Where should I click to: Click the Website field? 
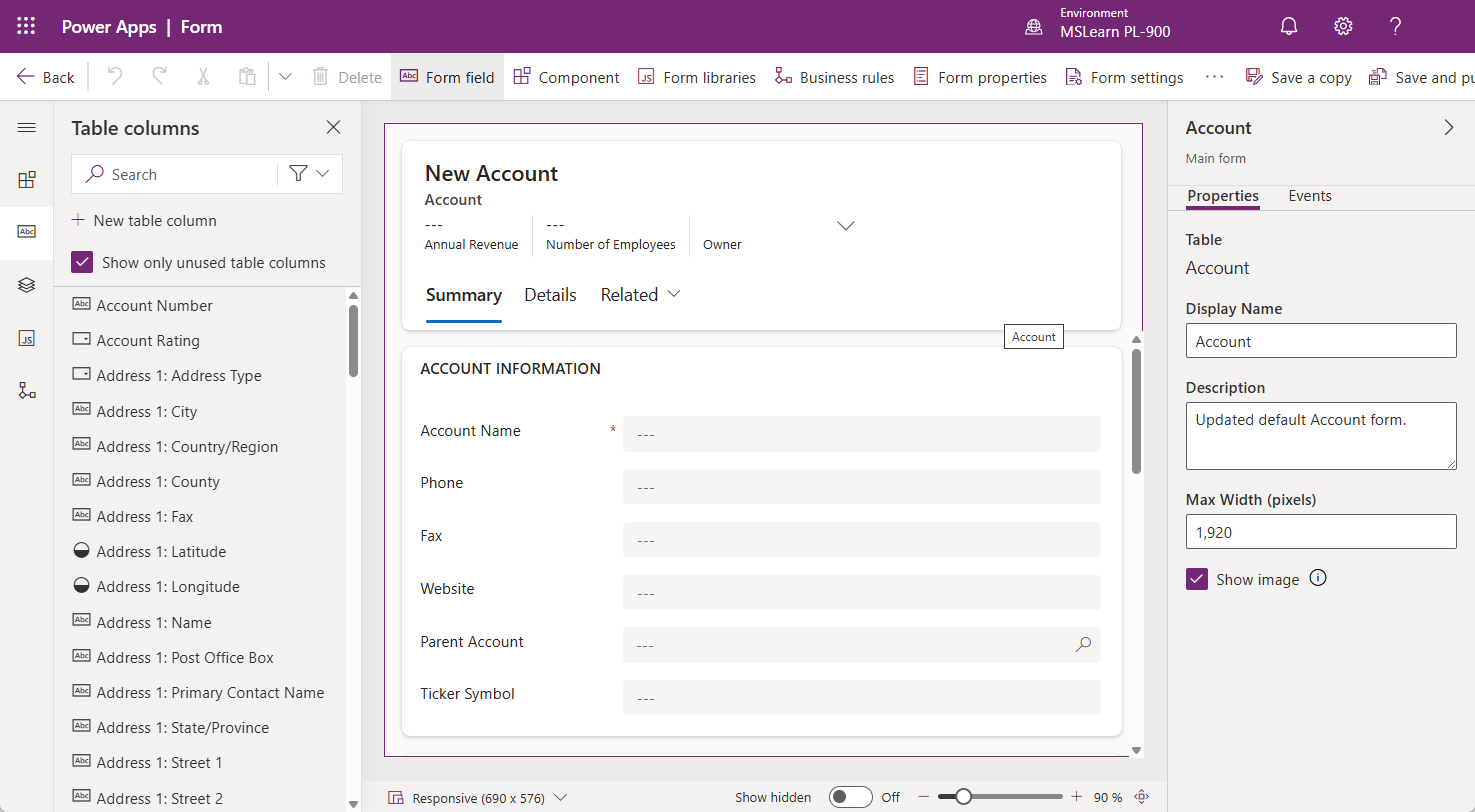click(862, 592)
